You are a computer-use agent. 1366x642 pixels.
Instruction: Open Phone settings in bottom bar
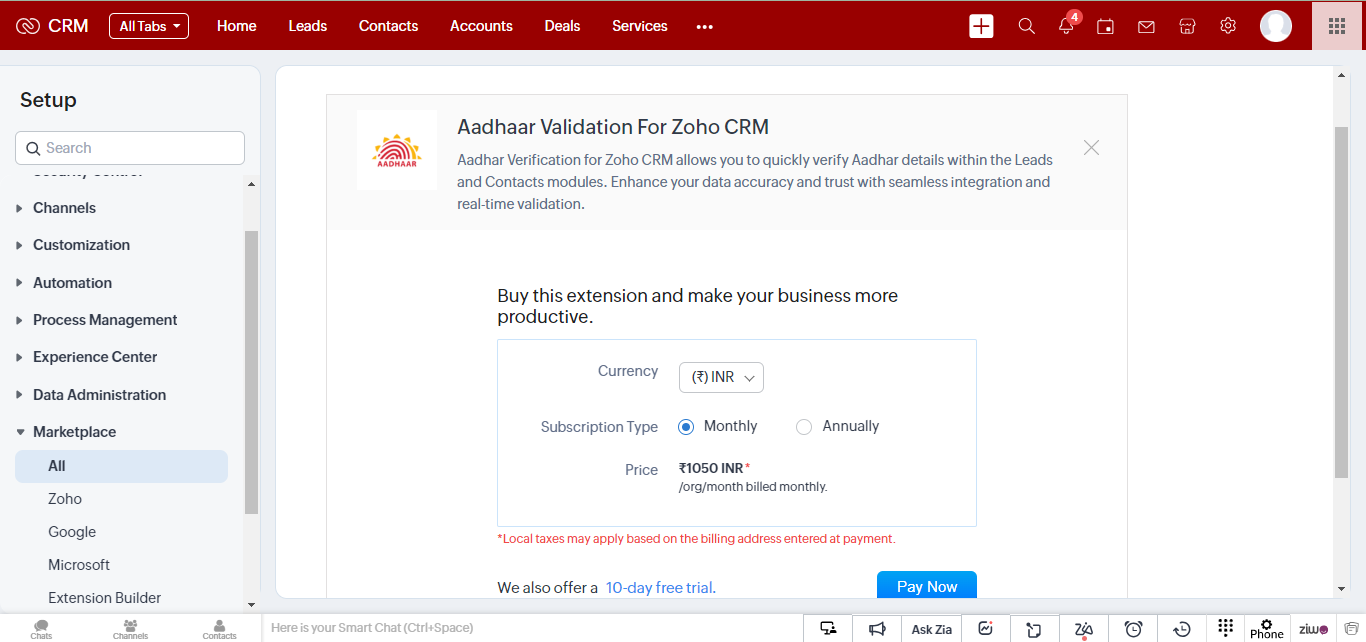coord(1266,629)
